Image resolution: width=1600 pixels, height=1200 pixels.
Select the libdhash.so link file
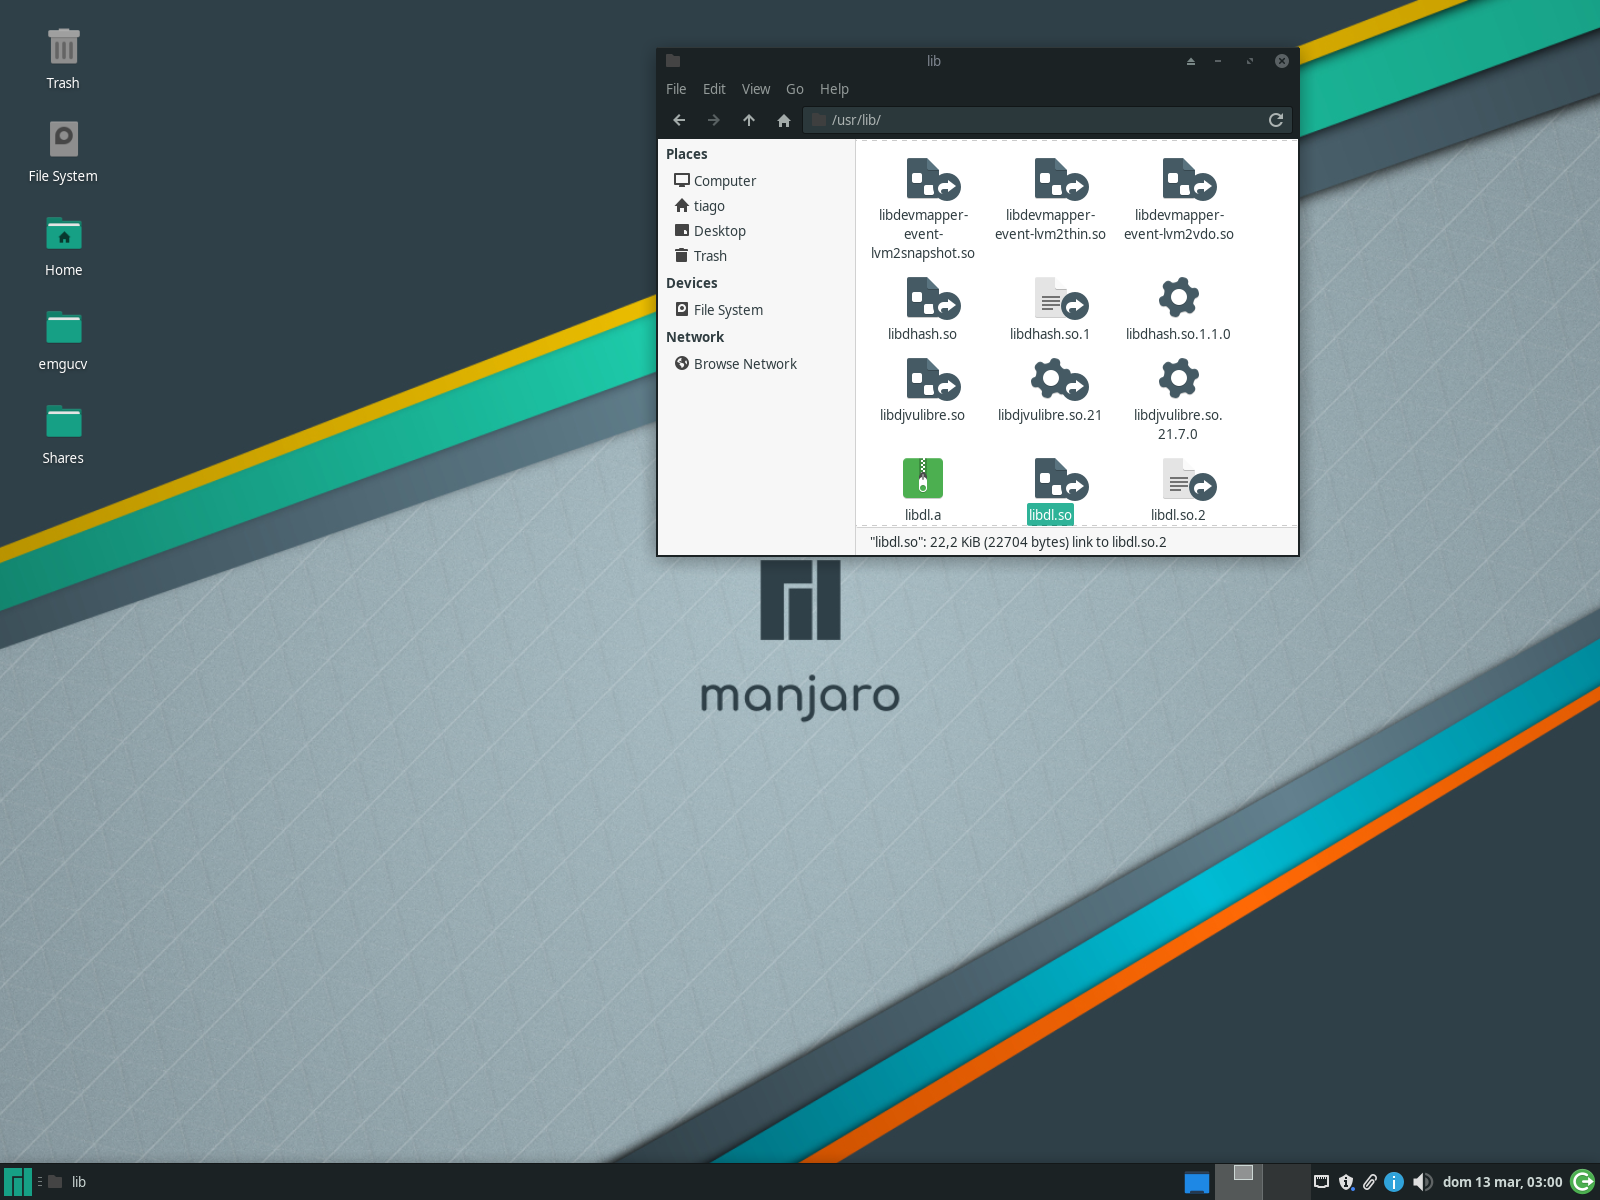click(932, 298)
